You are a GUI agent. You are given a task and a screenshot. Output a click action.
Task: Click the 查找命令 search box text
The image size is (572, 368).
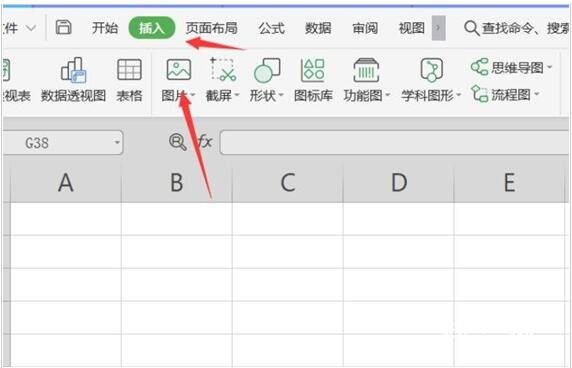tap(526, 28)
